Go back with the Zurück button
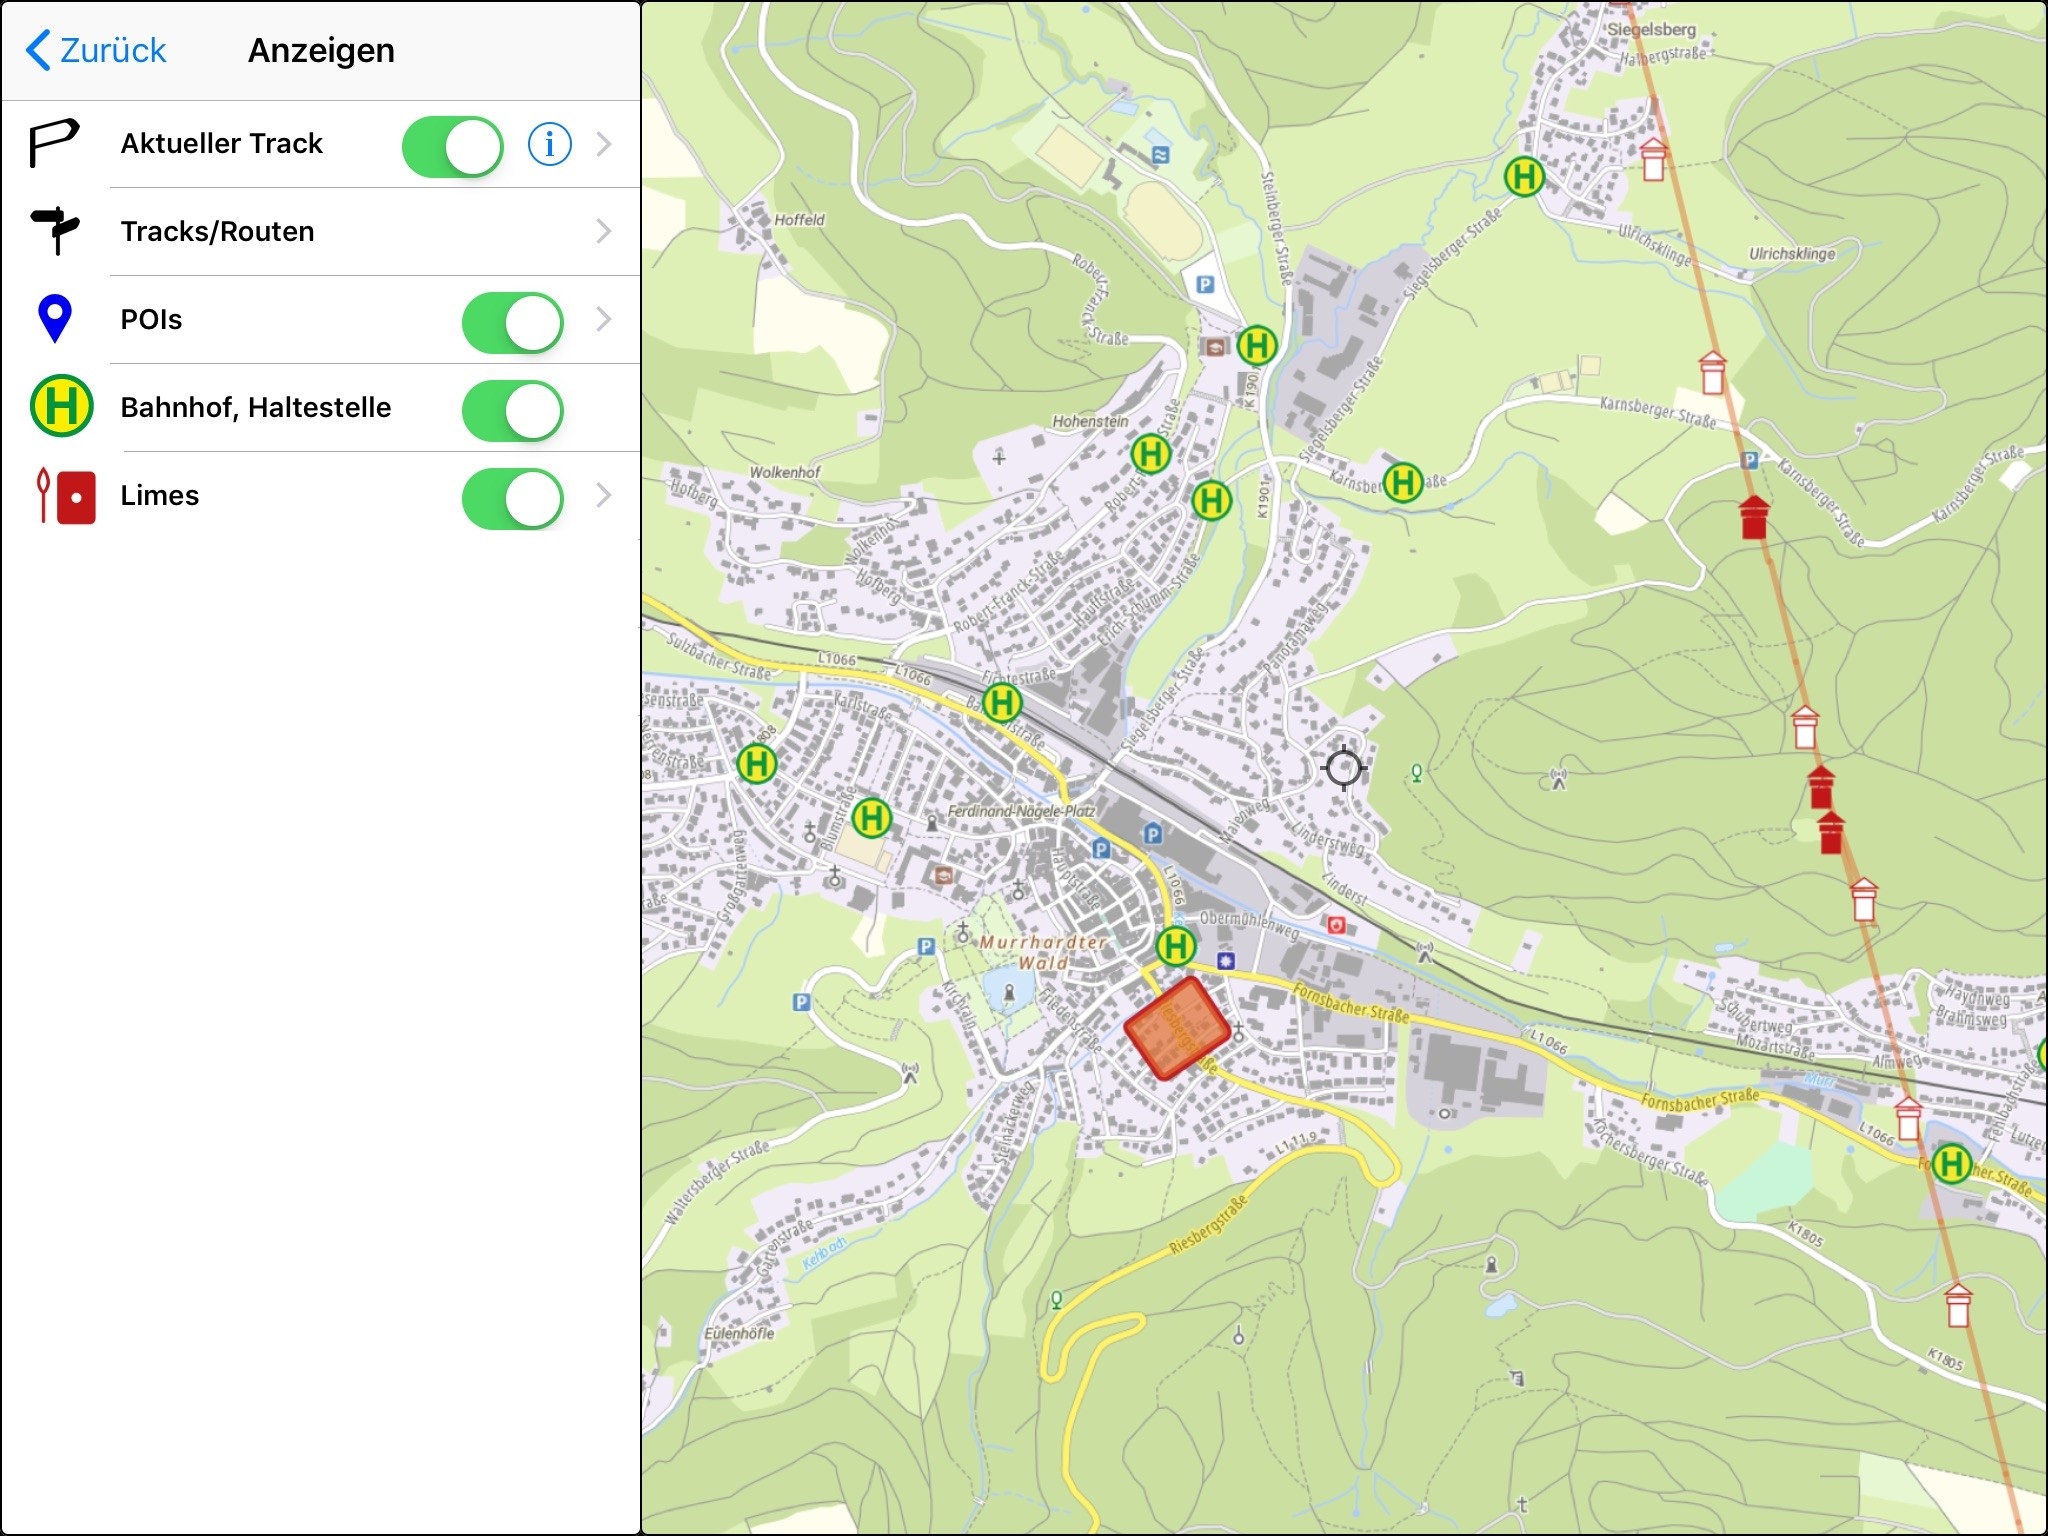The height and width of the screenshot is (1536, 2048). pyautogui.click(x=97, y=50)
